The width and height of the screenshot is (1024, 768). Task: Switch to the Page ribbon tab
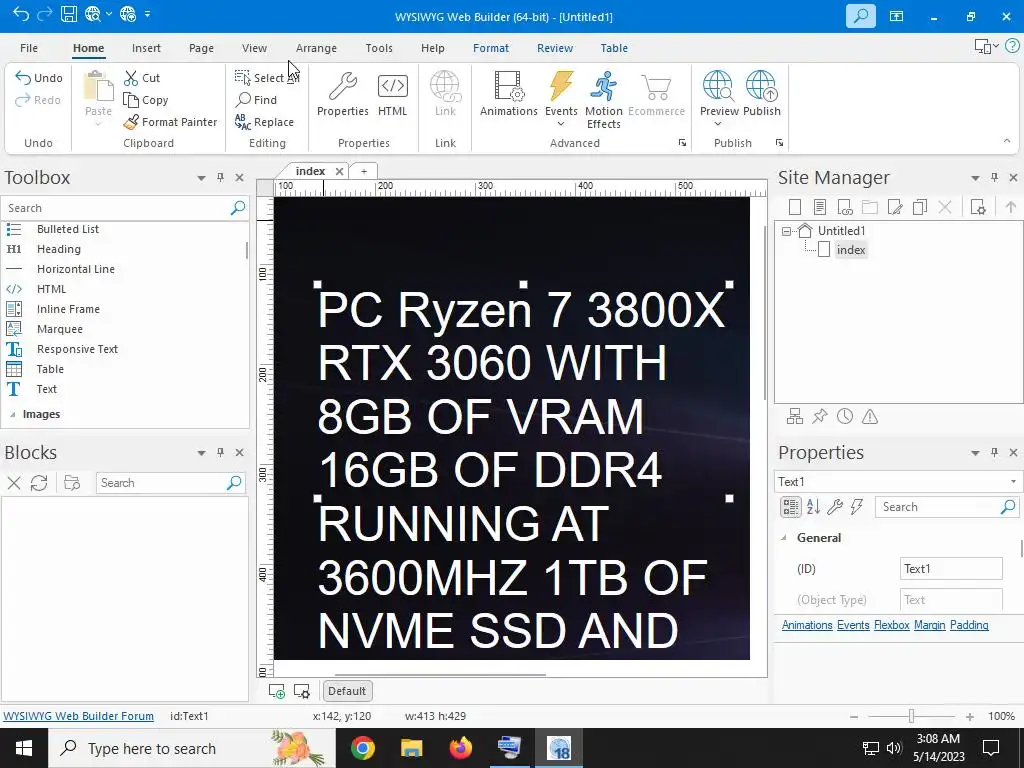click(x=201, y=48)
